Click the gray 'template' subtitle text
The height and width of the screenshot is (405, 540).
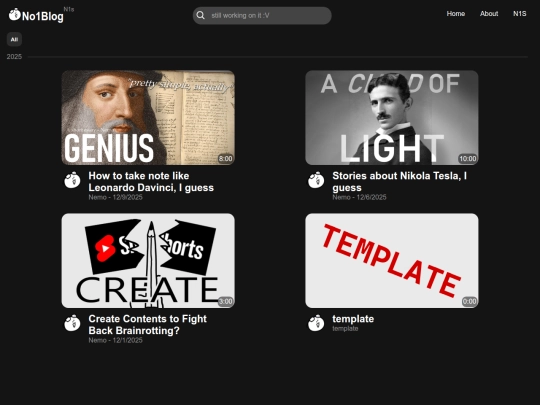[x=345, y=329]
